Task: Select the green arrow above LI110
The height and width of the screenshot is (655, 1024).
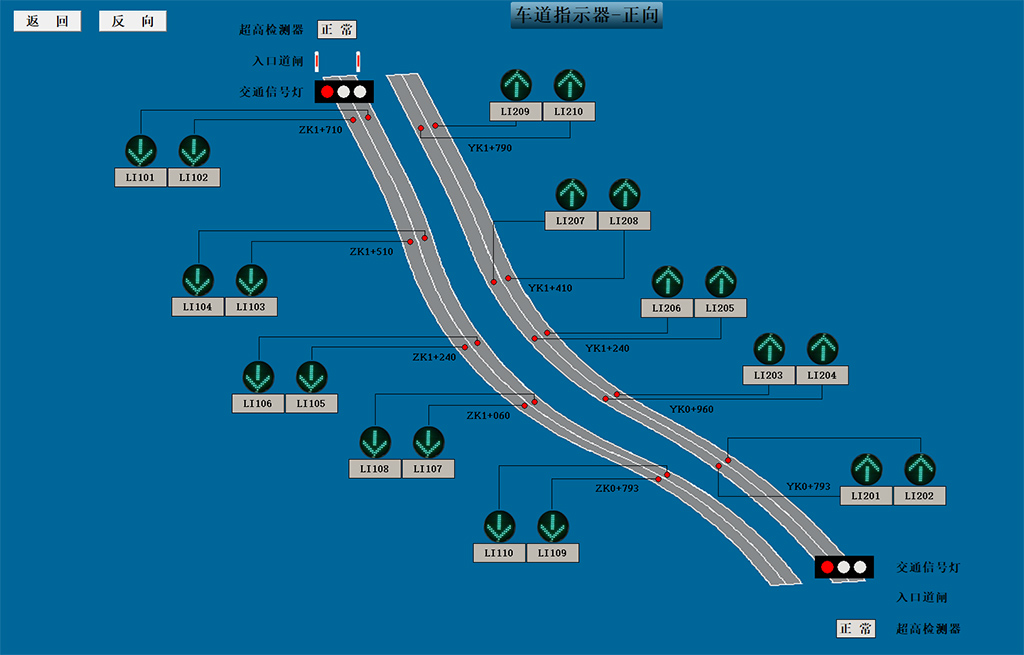Action: tap(499, 526)
